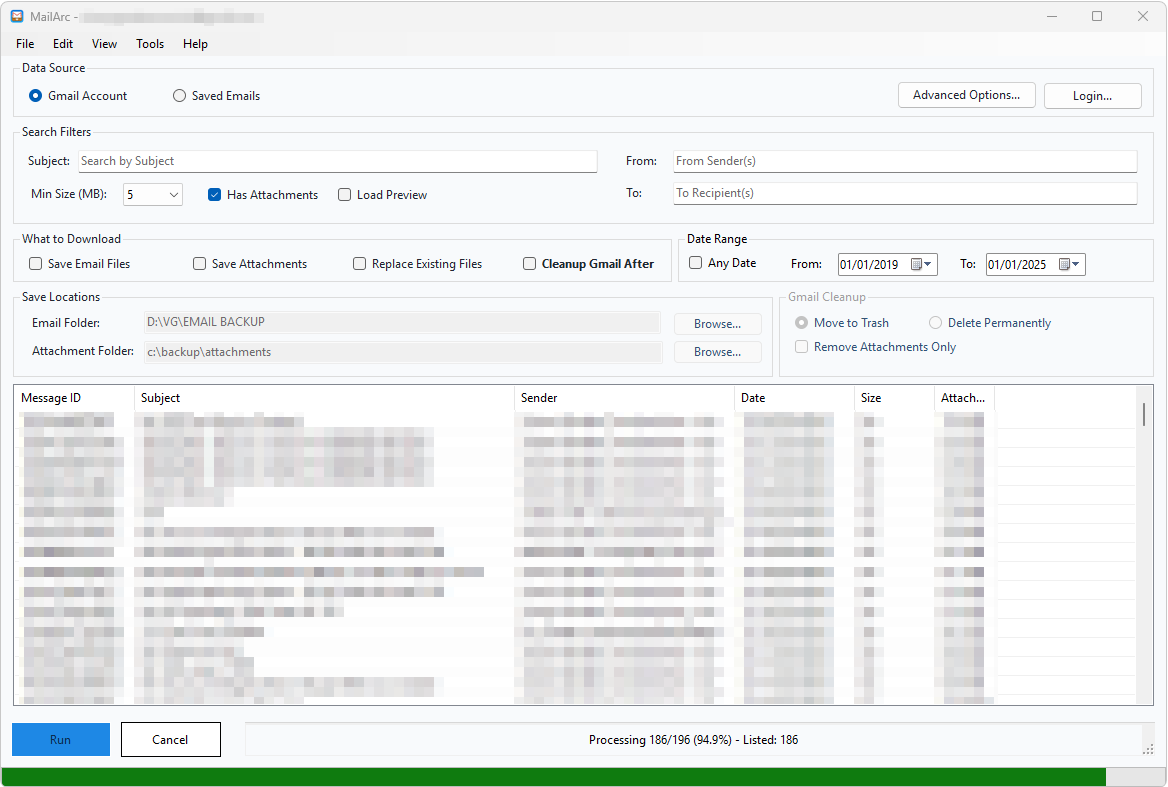Click the MailArc app icon in title bar
The width and height of the screenshot is (1168, 787).
click(x=16, y=16)
